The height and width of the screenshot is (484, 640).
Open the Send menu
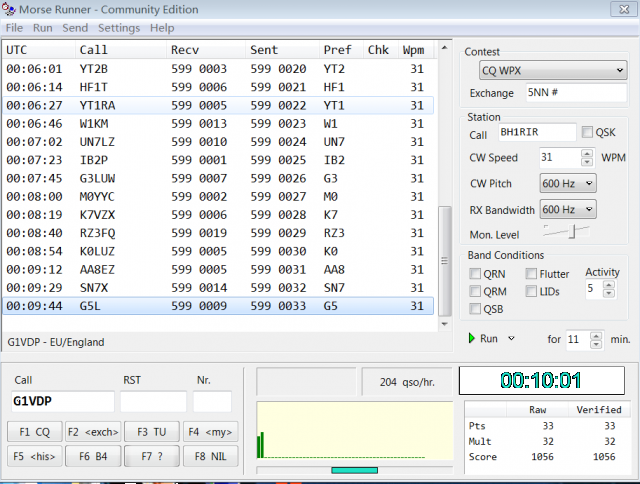pos(75,28)
